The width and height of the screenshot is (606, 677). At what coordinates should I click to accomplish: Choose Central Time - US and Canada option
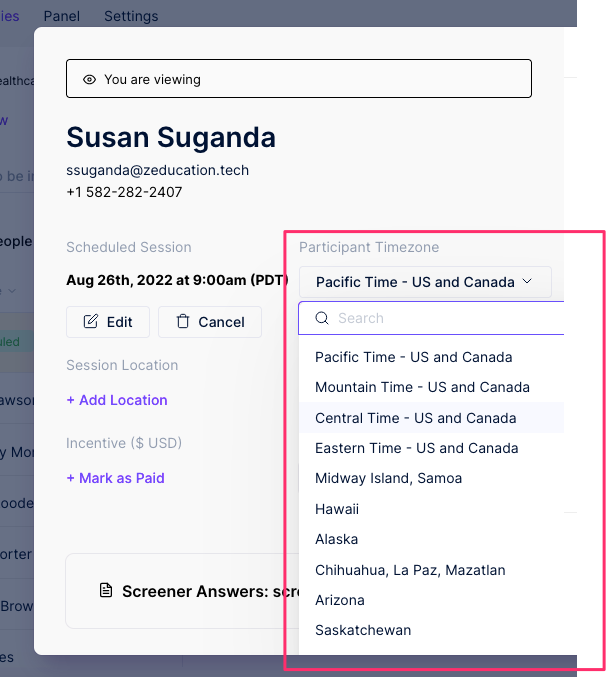[416, 418]
